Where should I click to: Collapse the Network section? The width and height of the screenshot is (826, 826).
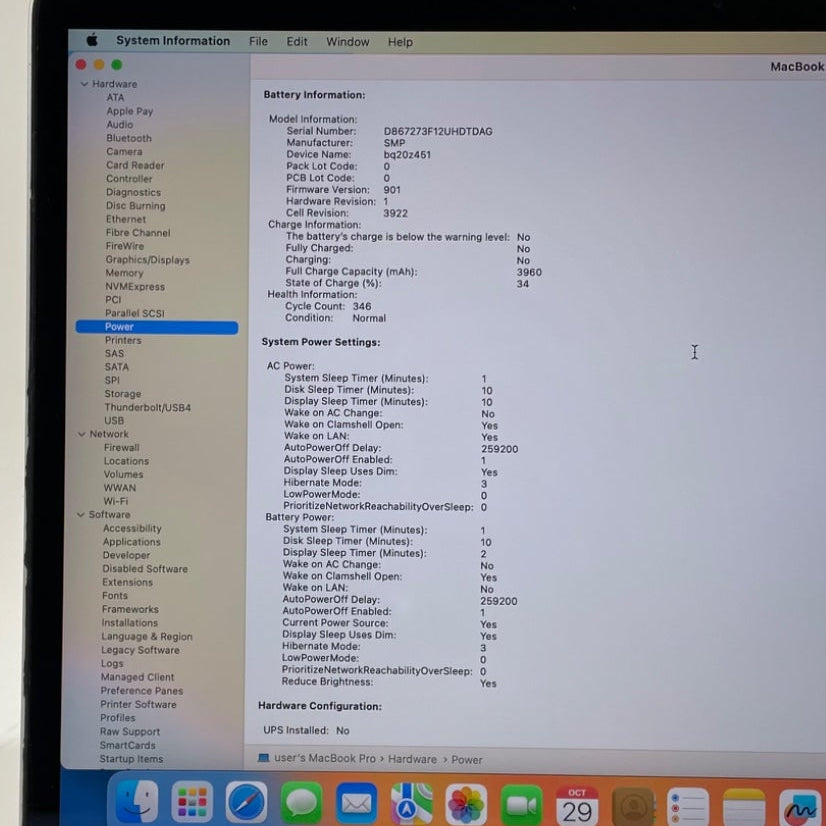pos(81,434)
